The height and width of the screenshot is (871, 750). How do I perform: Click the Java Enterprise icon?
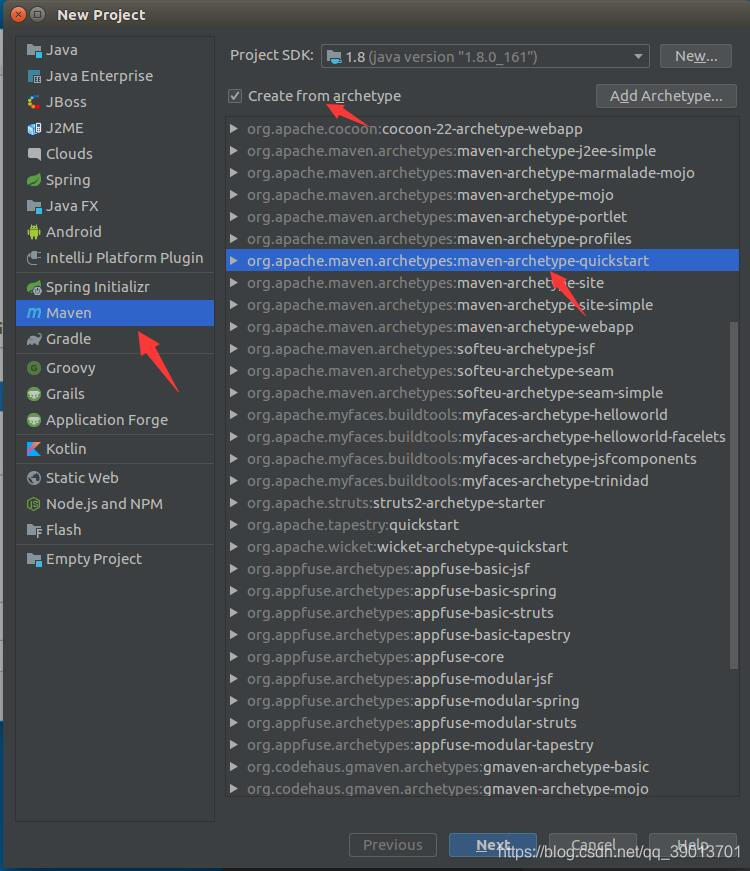(x=34, y=76)
